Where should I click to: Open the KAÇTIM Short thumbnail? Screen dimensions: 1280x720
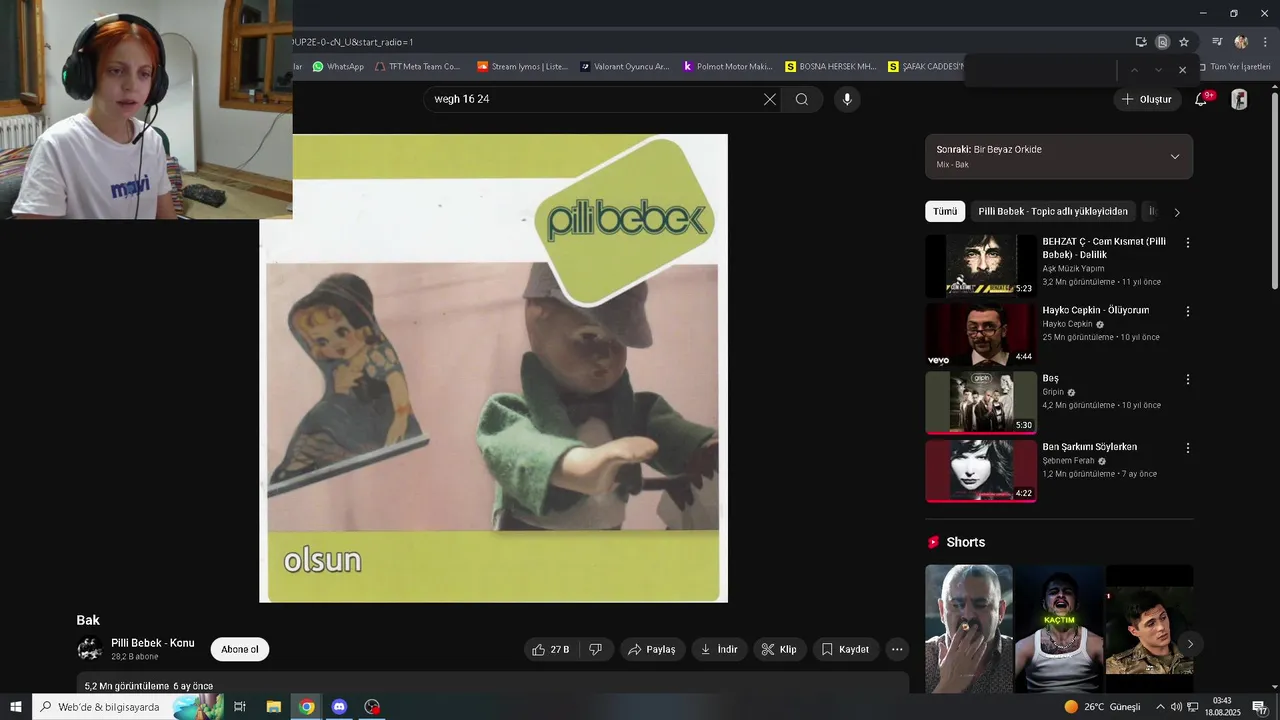(1059, 628)
